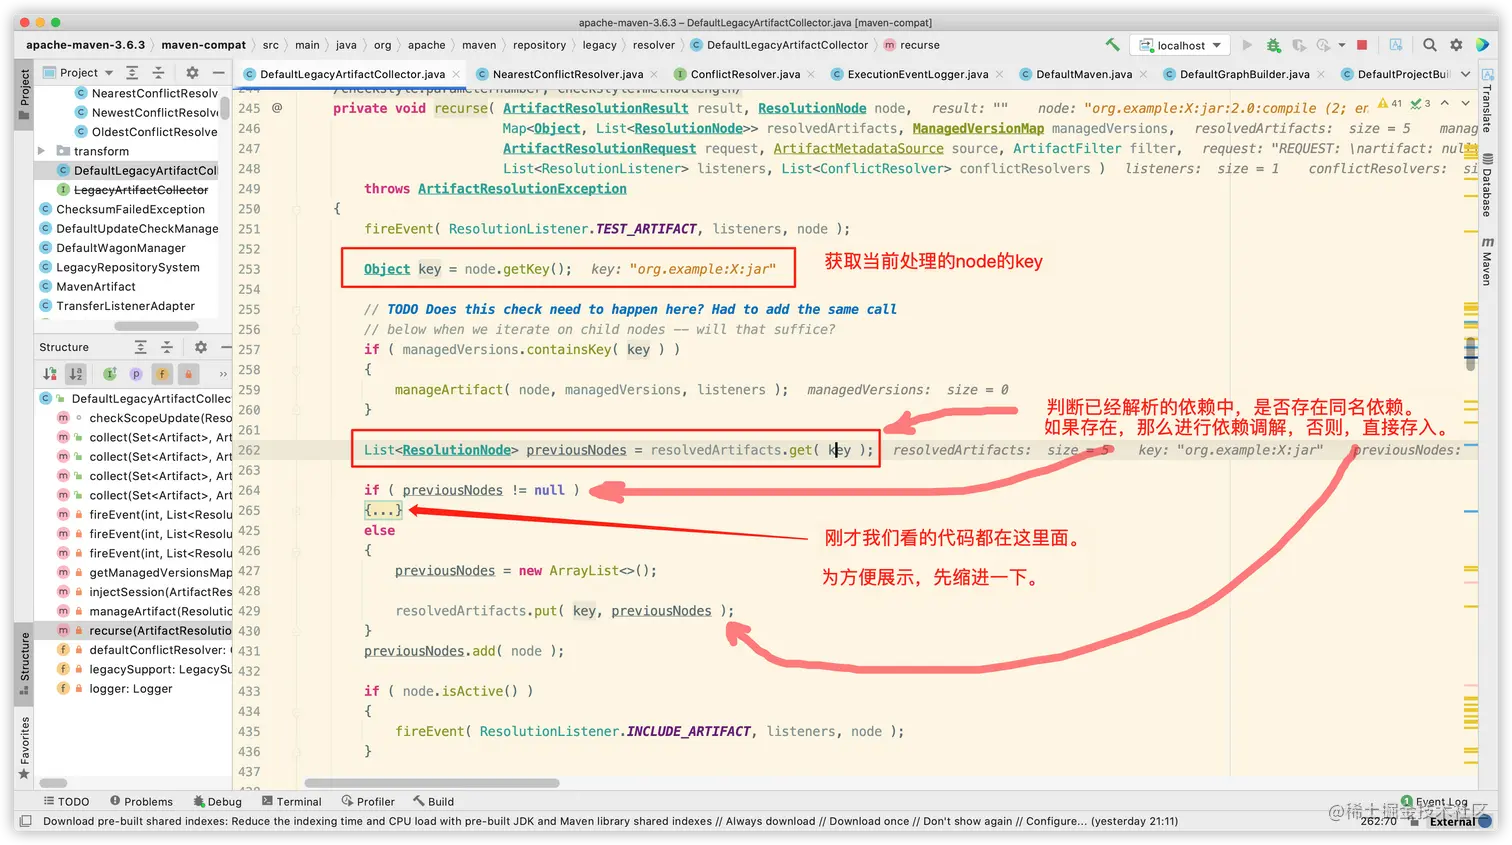This screenshot has height=845, width=1512.
Task: Click the recurse breadcrumb method
Action: coord(912,45)
